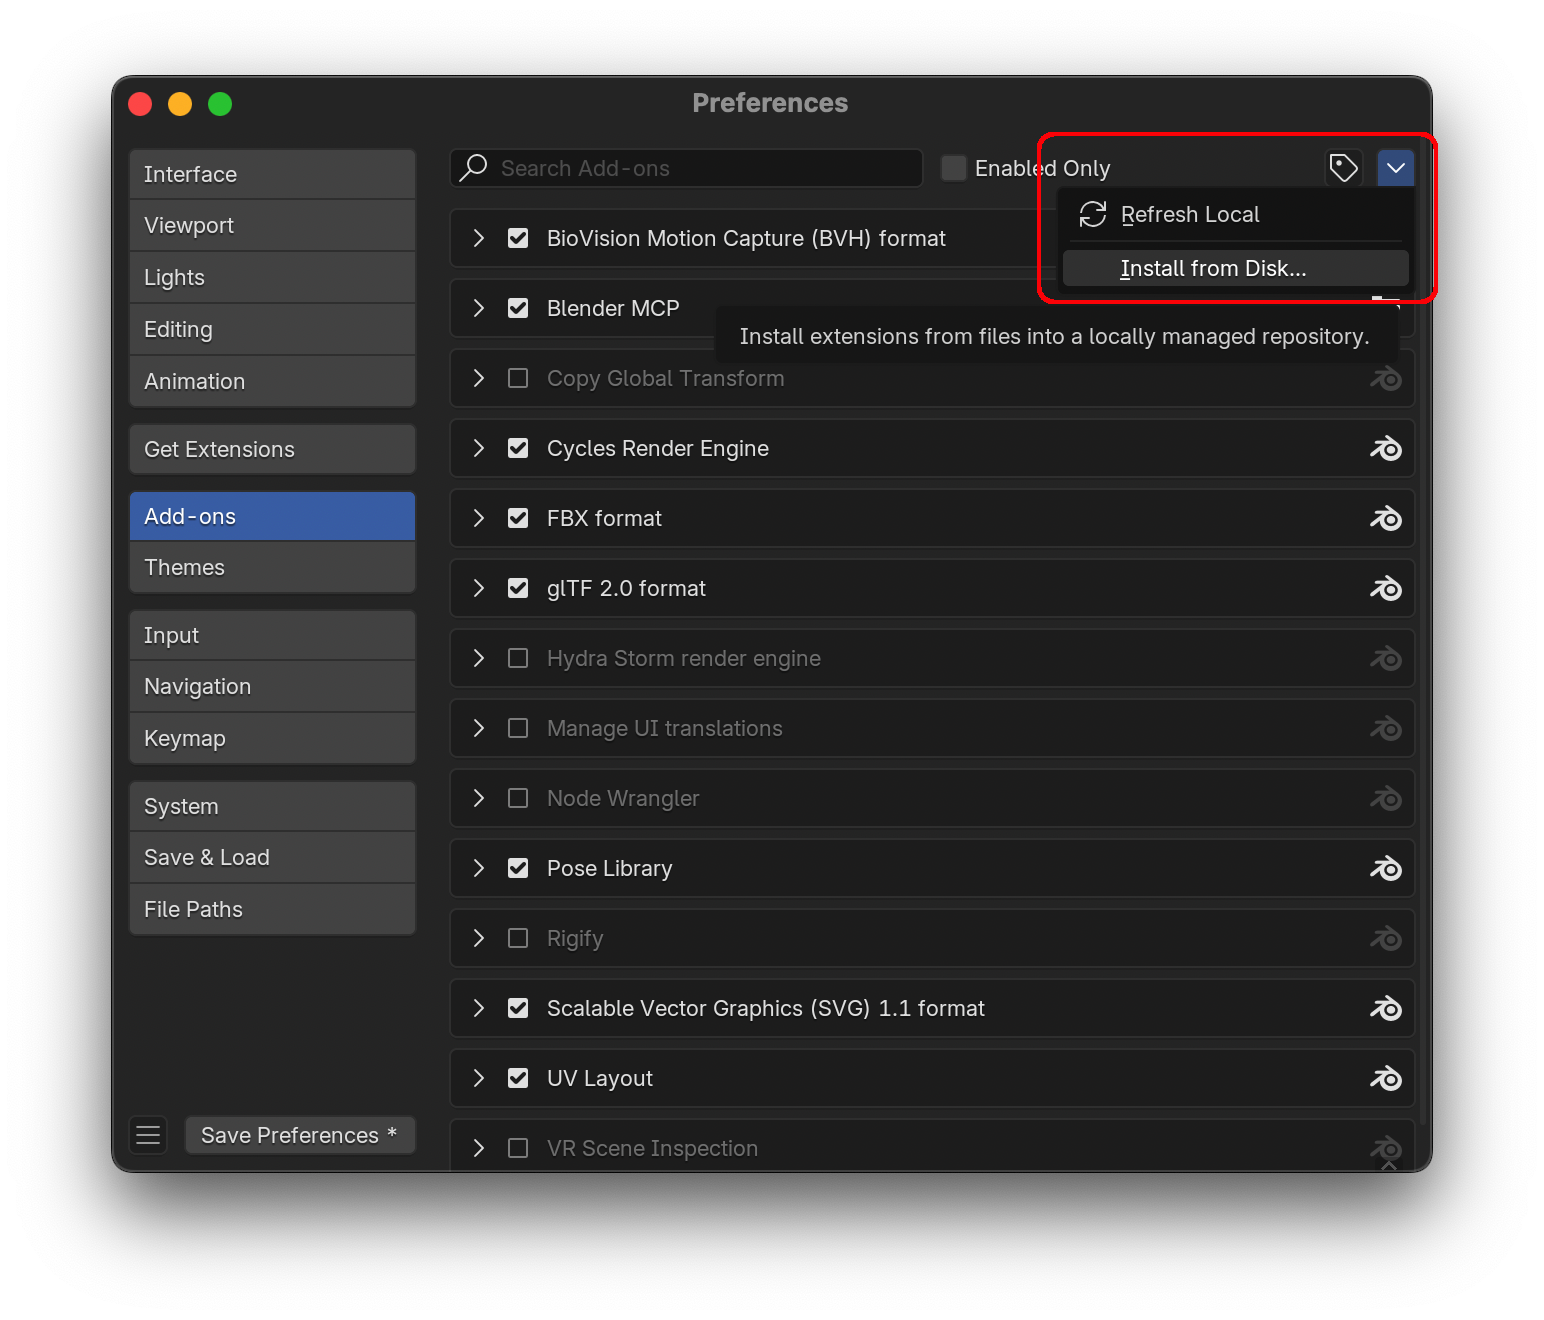The width and height of the screenshot is (1544, 1320).
Task: Click the Blender logo on Pose Library row
Action: pyautogui.click(x=1386, y=868)
